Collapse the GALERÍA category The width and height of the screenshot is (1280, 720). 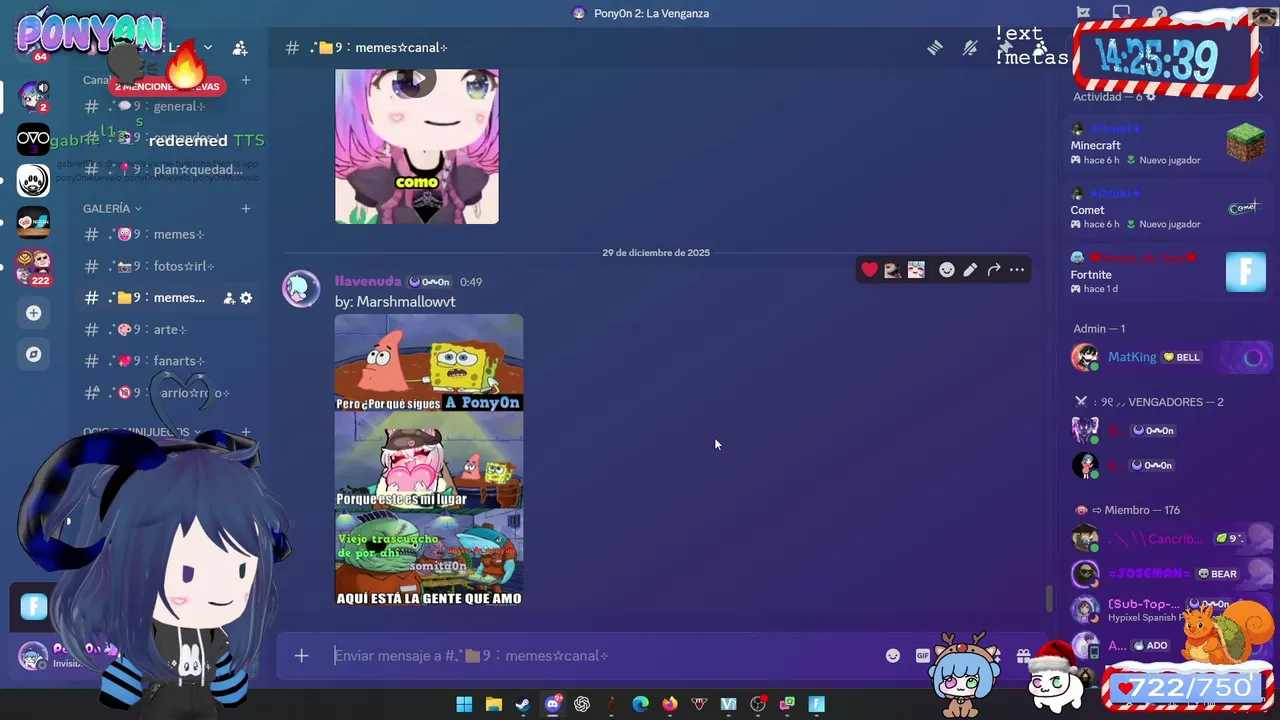pyautogui.click(x=112, y=208)
